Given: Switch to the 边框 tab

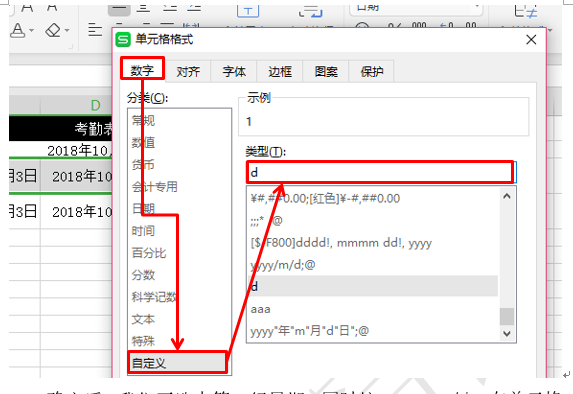Looking at the screenshot, I should pyautogui.click(x=280, y=71).
